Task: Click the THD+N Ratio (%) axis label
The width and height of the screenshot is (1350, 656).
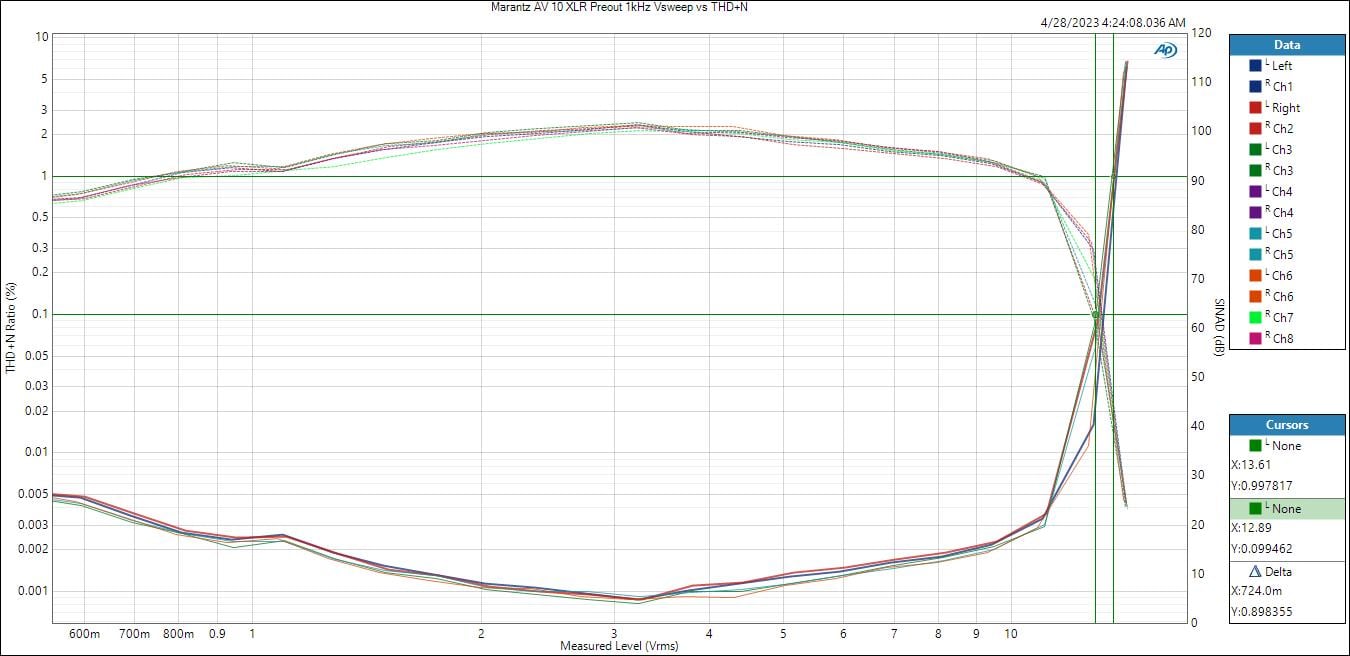Action: pos(11,327)
